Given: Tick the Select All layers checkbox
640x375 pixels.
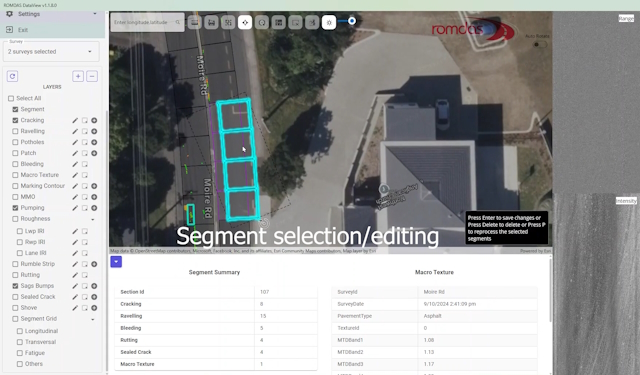Looking at the screenshot, I should click(11, 98).
